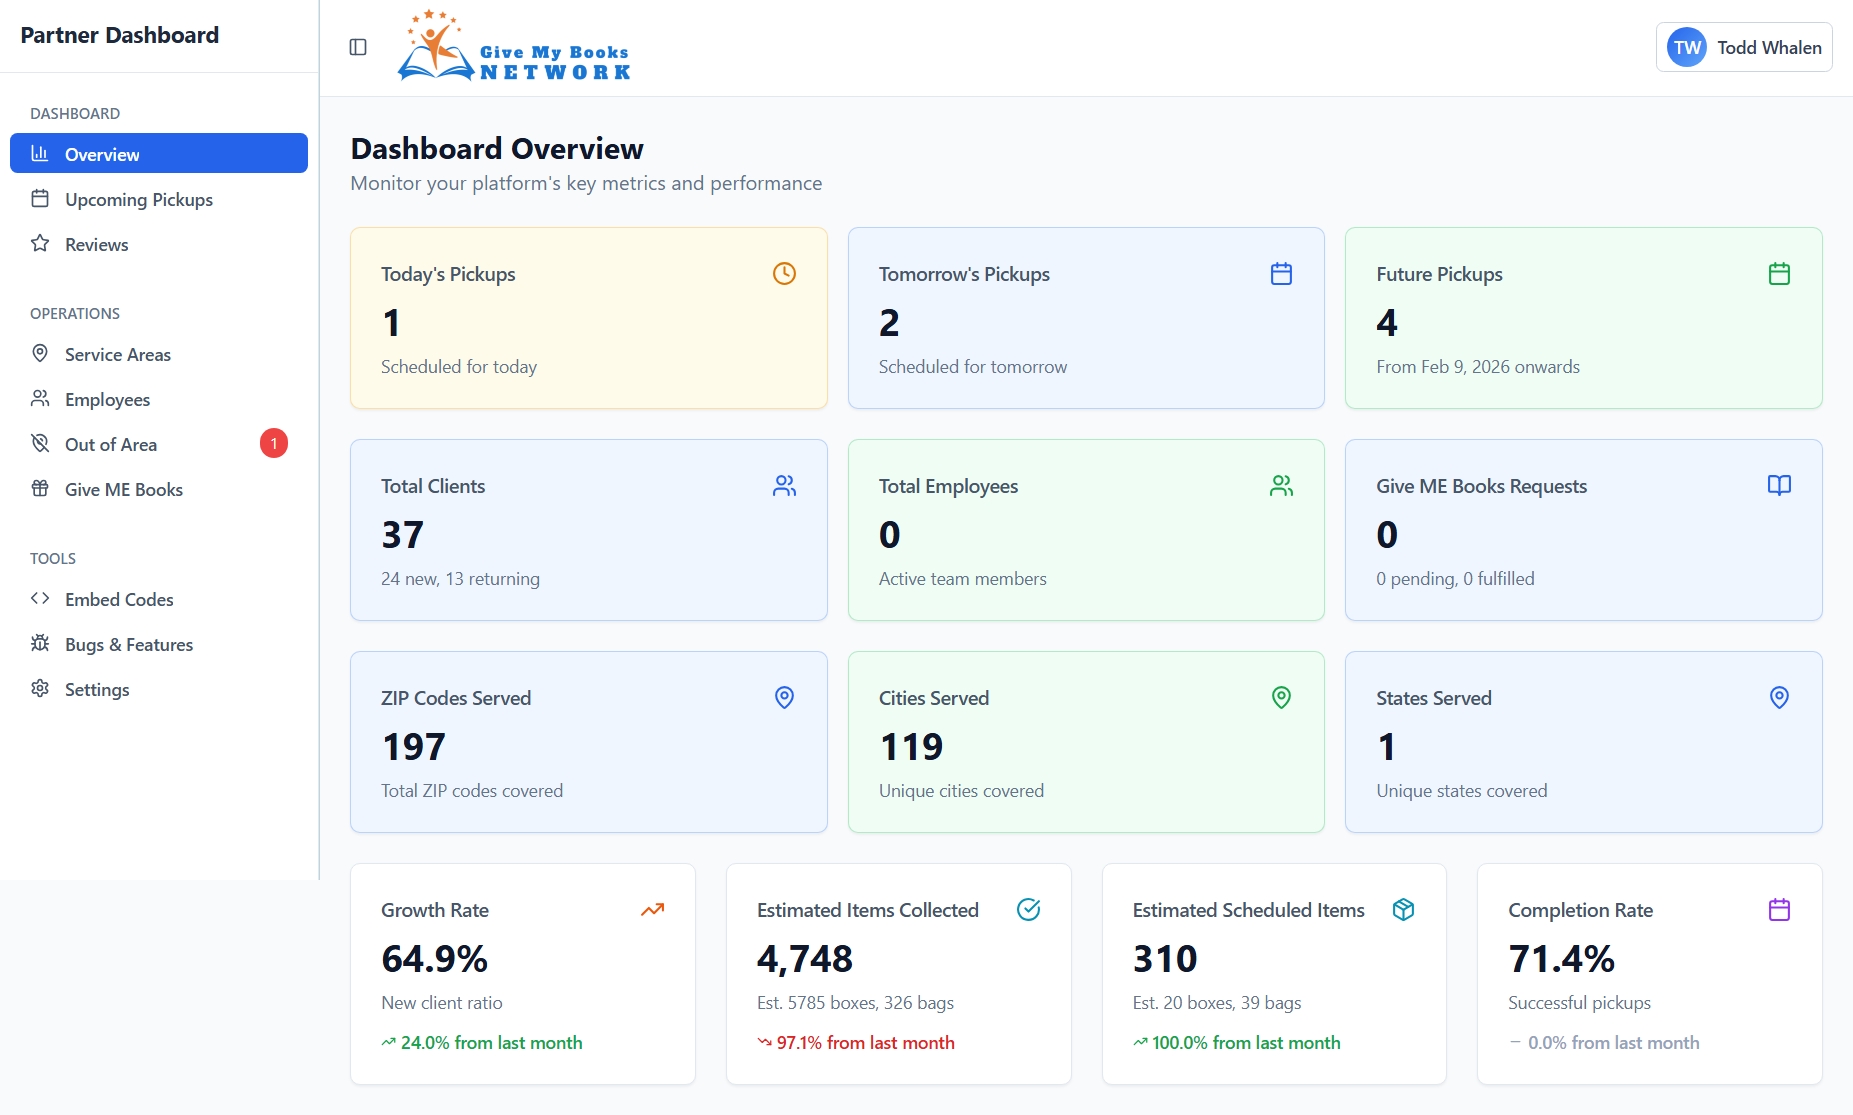This screenshot has height=1115, width=1853.
Task: Click the Give My Books Network logo
Action: tap(513, 47)
